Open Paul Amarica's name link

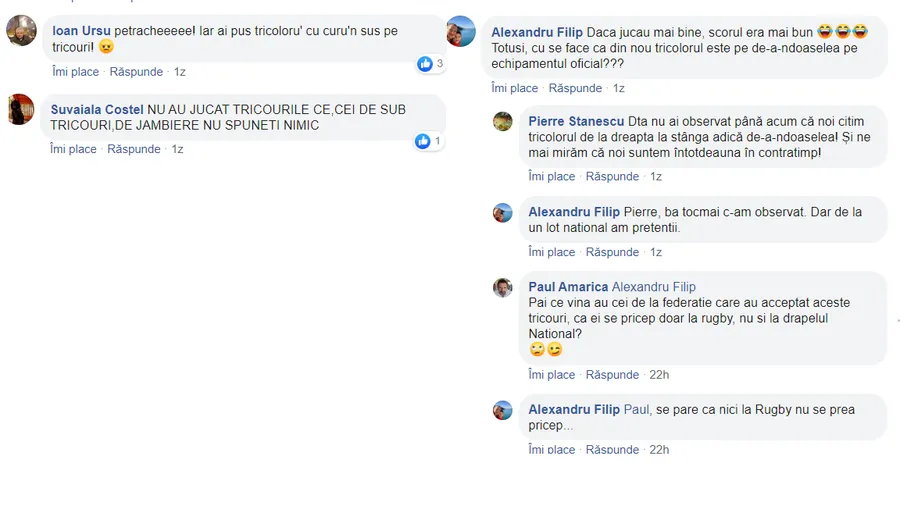[568, 287]
